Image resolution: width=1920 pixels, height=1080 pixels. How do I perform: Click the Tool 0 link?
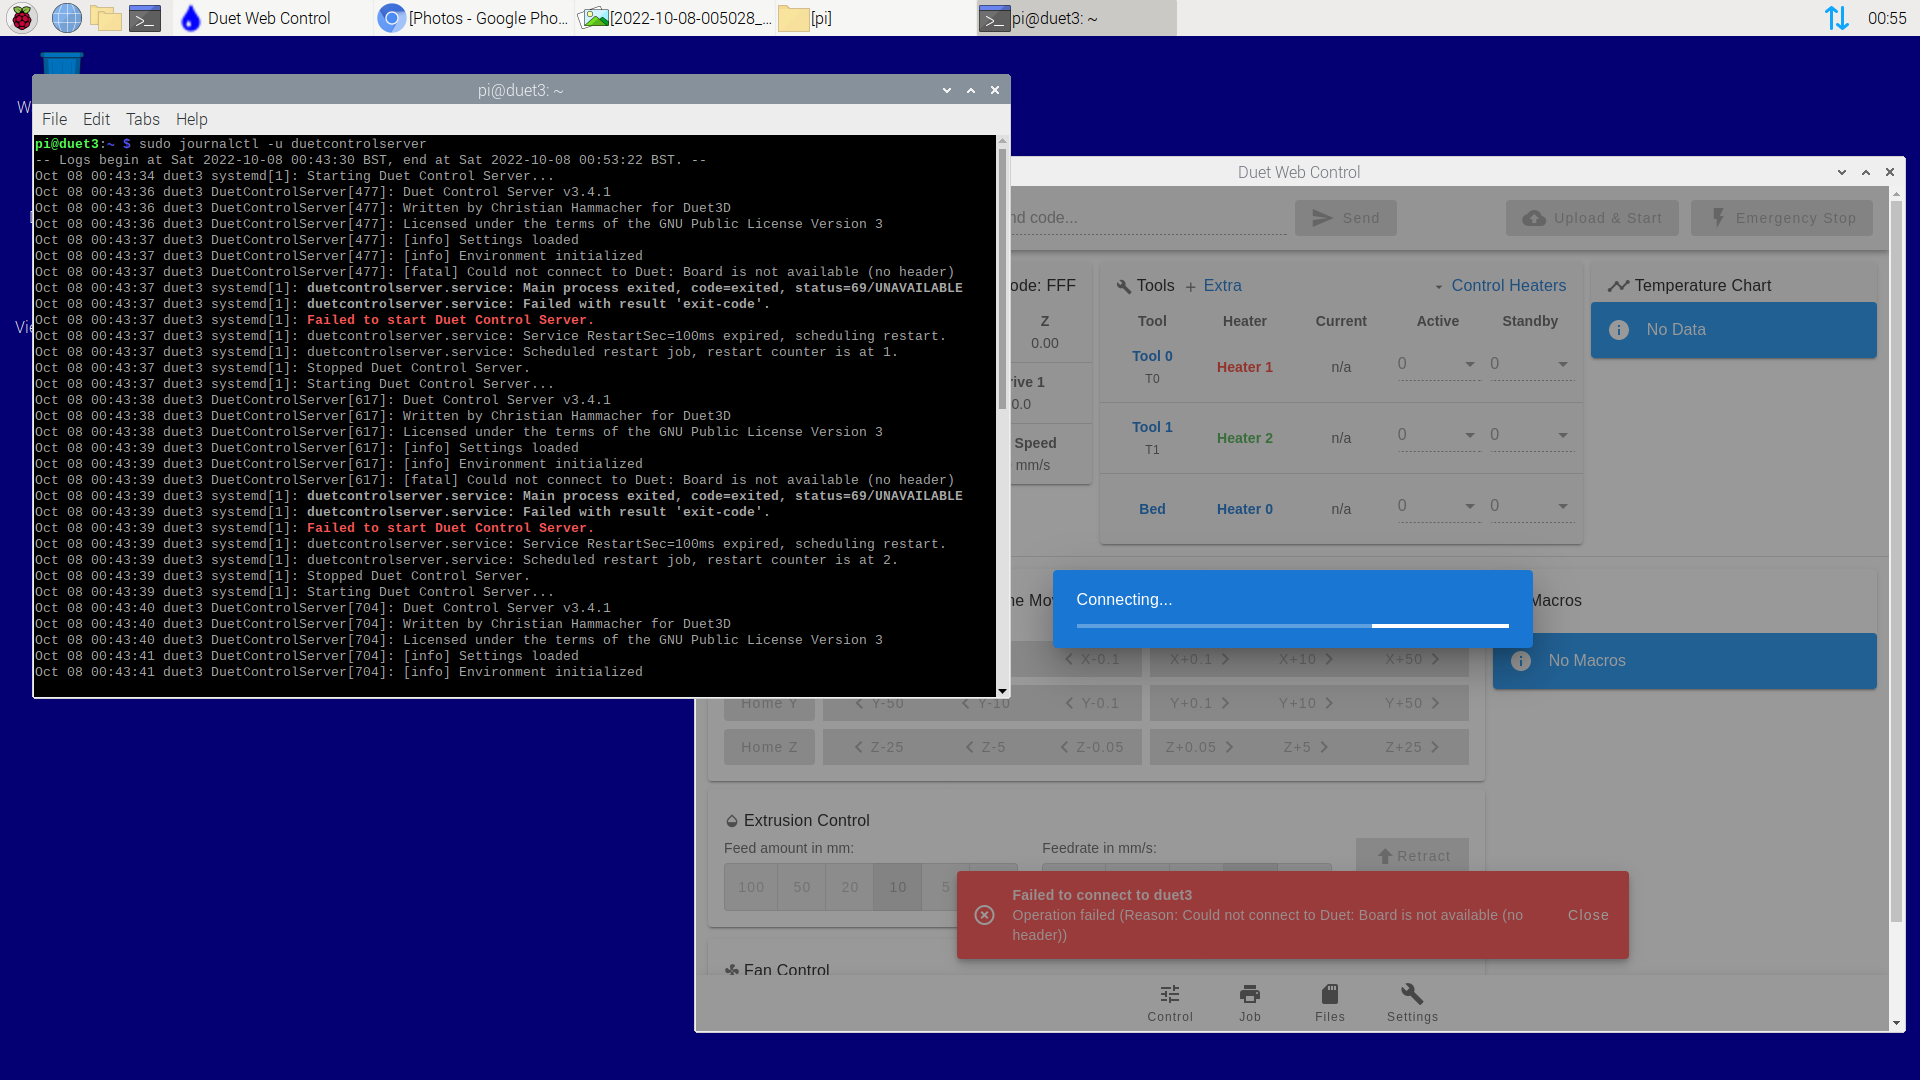[x=1152, y=356]
